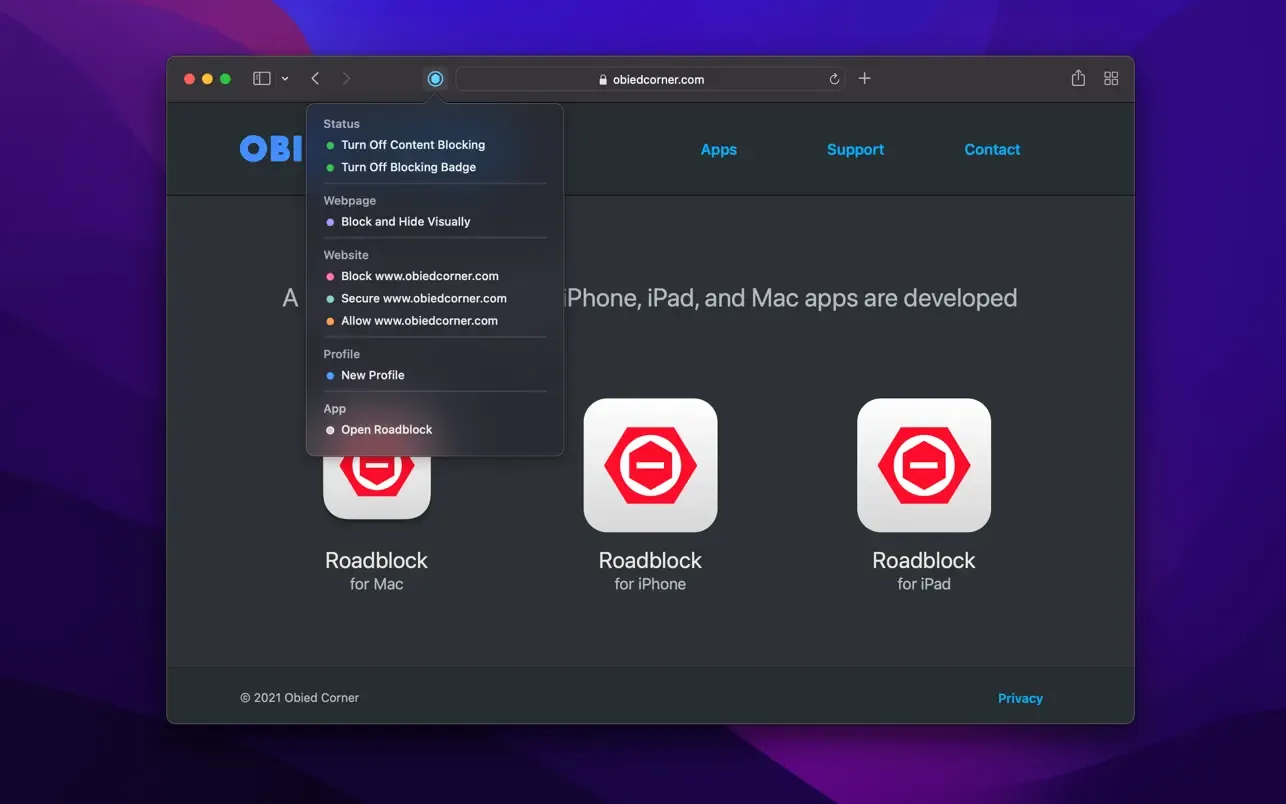1286x804 pixels.
Task: Turn Off Blocking Badge
Action: (408, 167)
